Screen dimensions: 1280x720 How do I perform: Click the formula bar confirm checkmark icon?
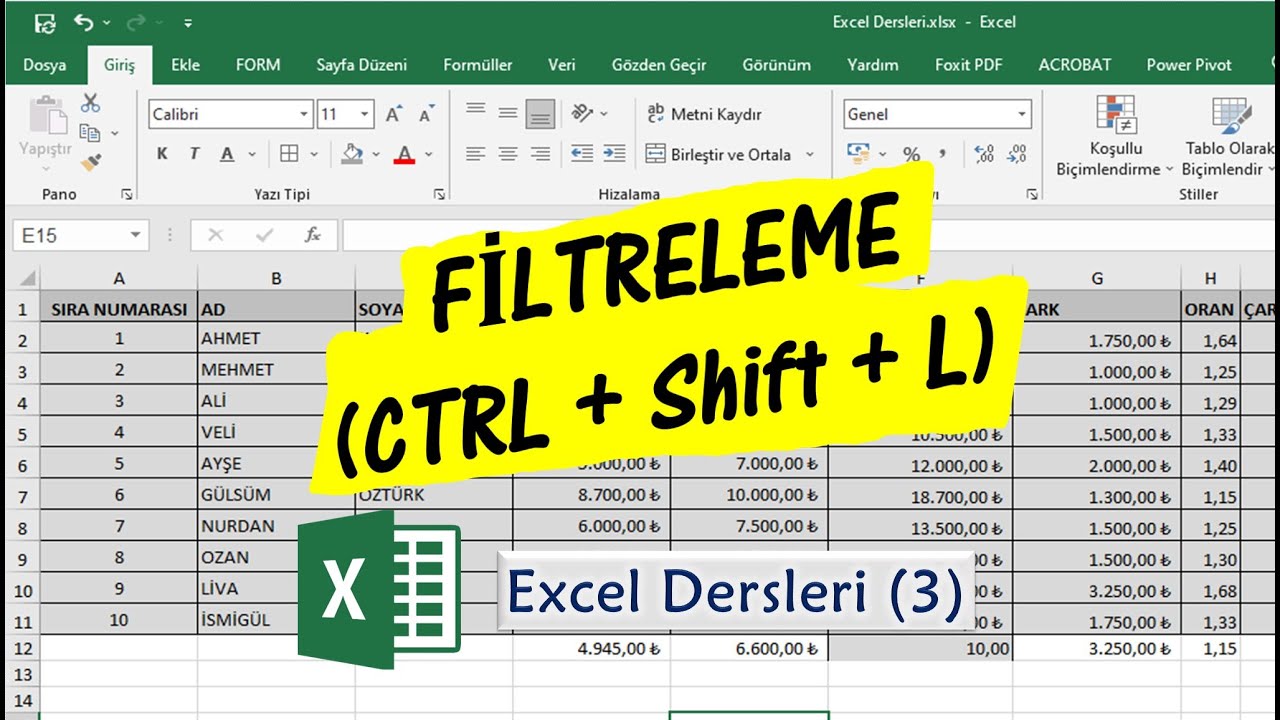point(264,236)
